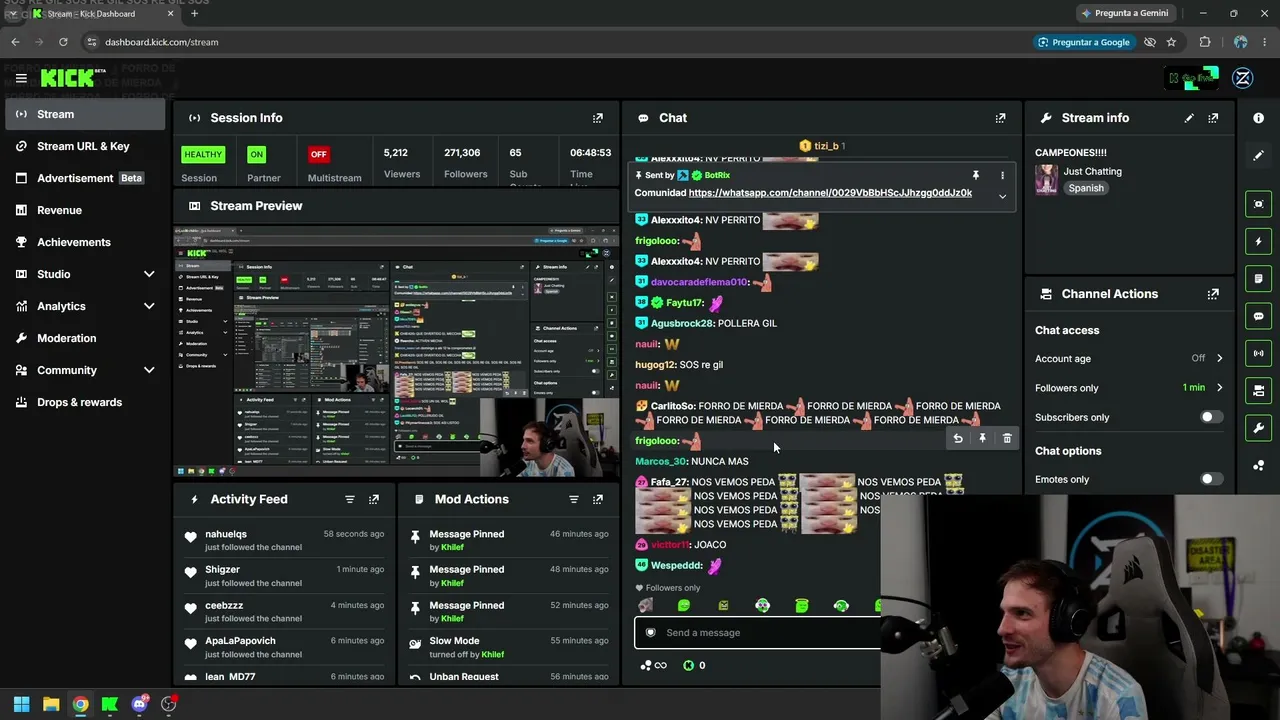Click the Just Chatting category thumbnail
The image size is (1280, 720).
point(1046,179)
